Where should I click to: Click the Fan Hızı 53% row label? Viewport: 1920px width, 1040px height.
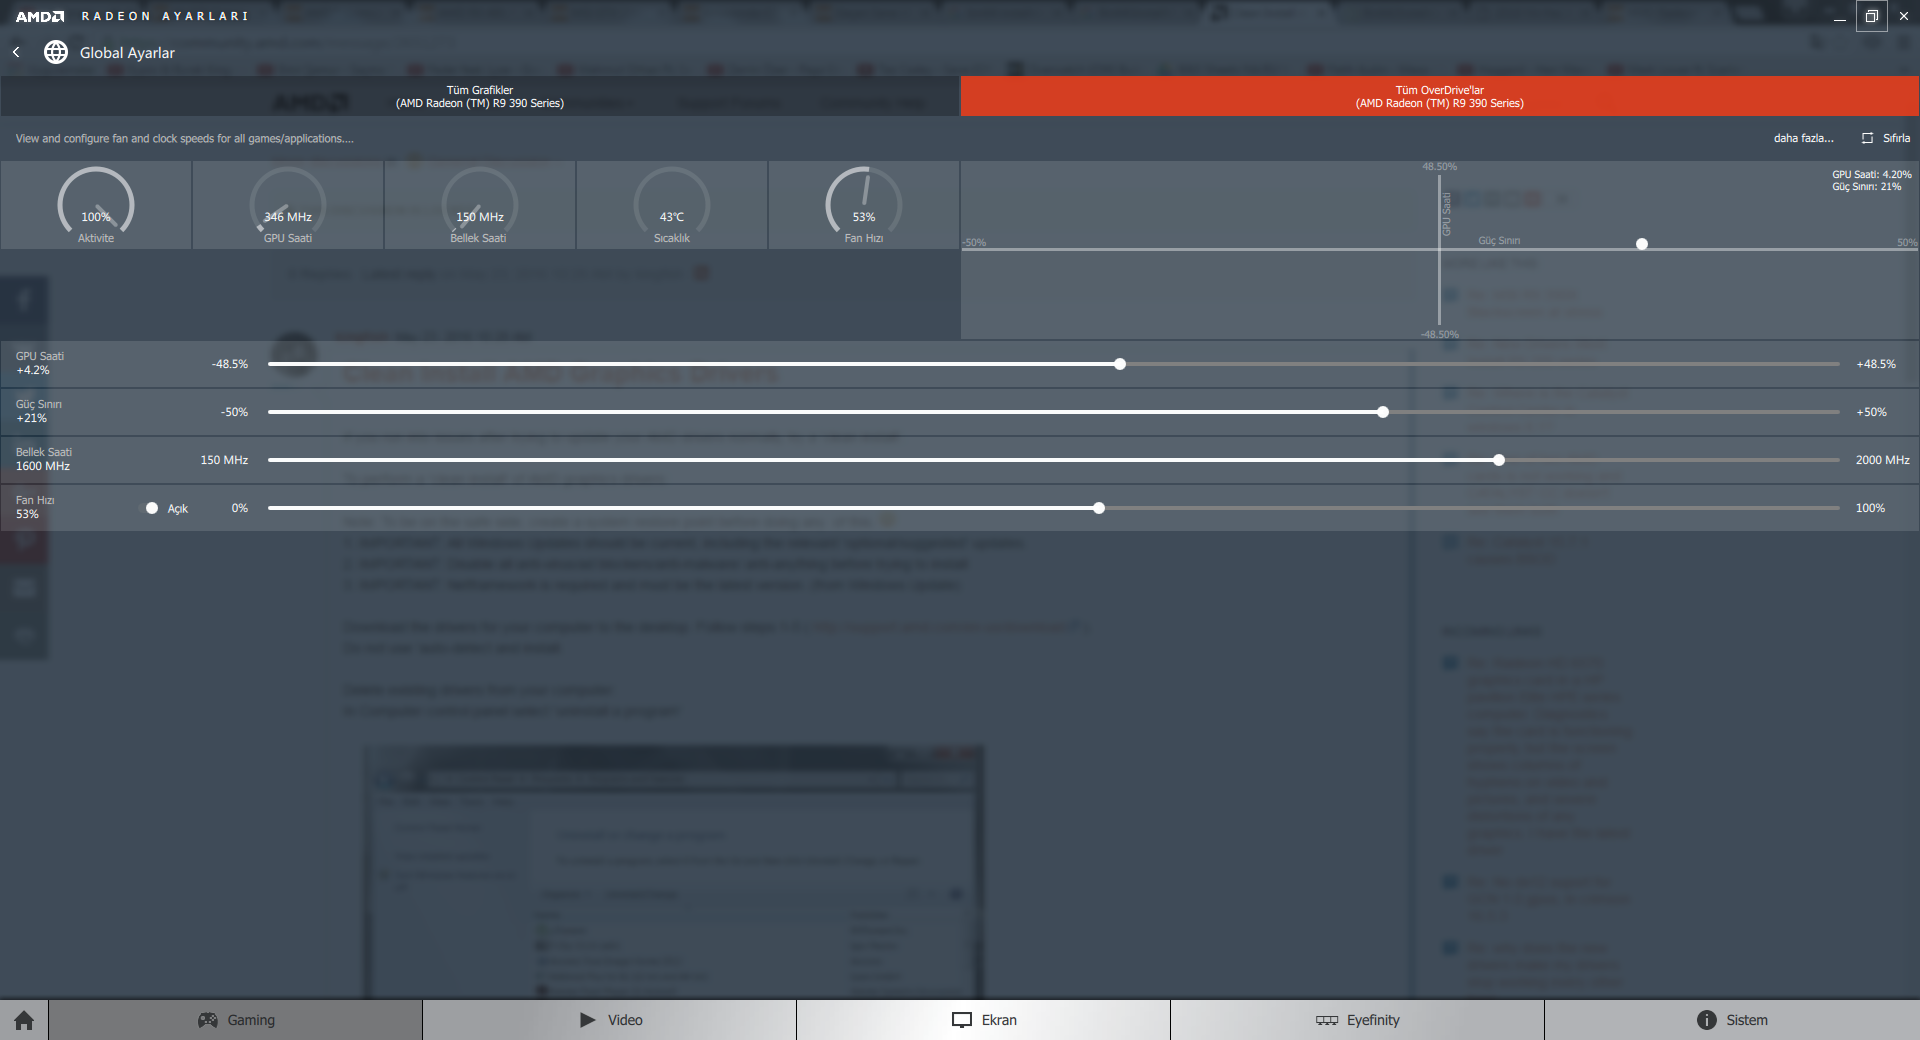35,507
